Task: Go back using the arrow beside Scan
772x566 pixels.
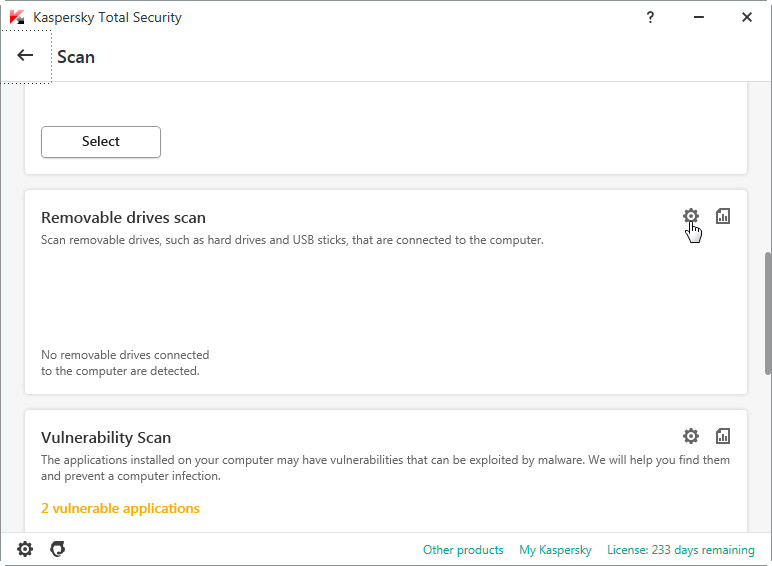Action: click(x=25, y=55)
